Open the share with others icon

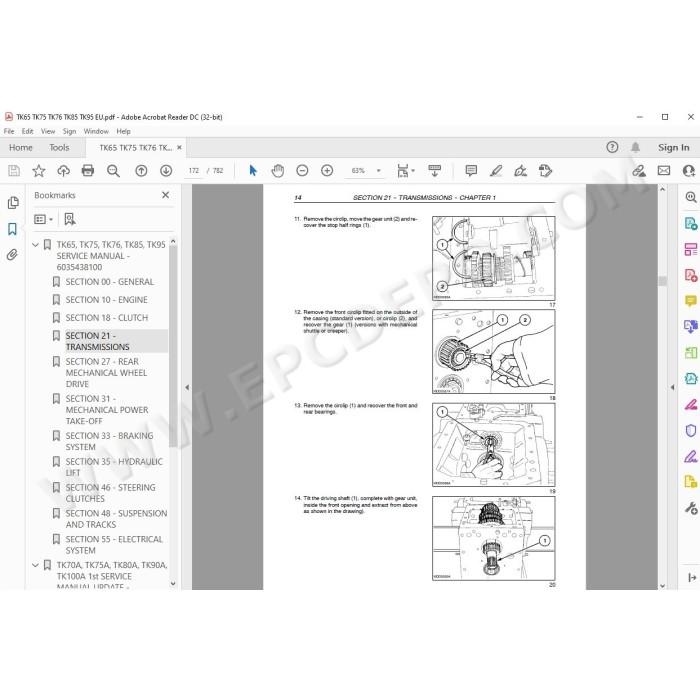[x=689, y=171]
